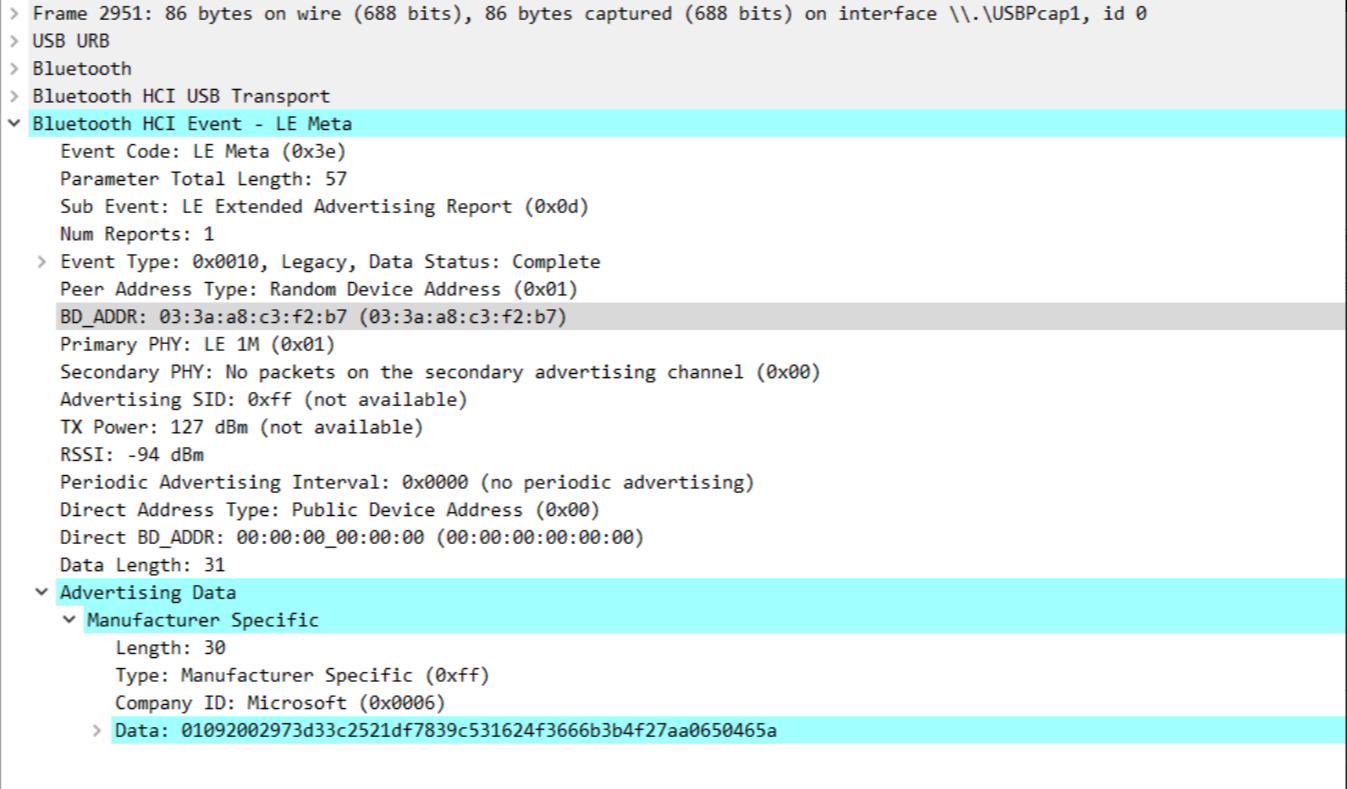1347x789 pixels.
Task: Expand Bluetooth HCI USB Transport details
Action: (x=13, y=96)
